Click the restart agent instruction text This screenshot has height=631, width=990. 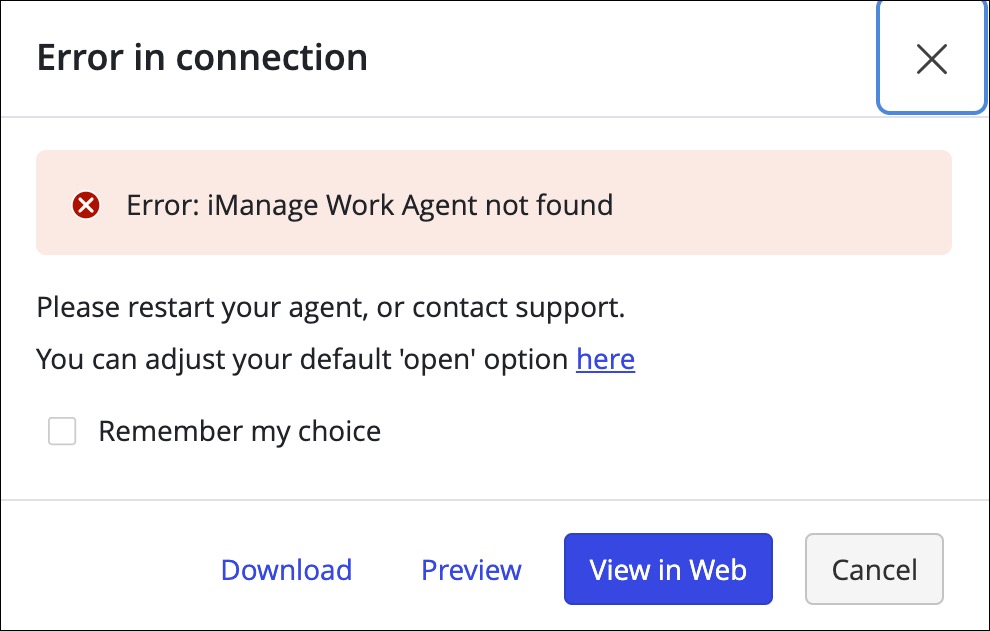330,307
